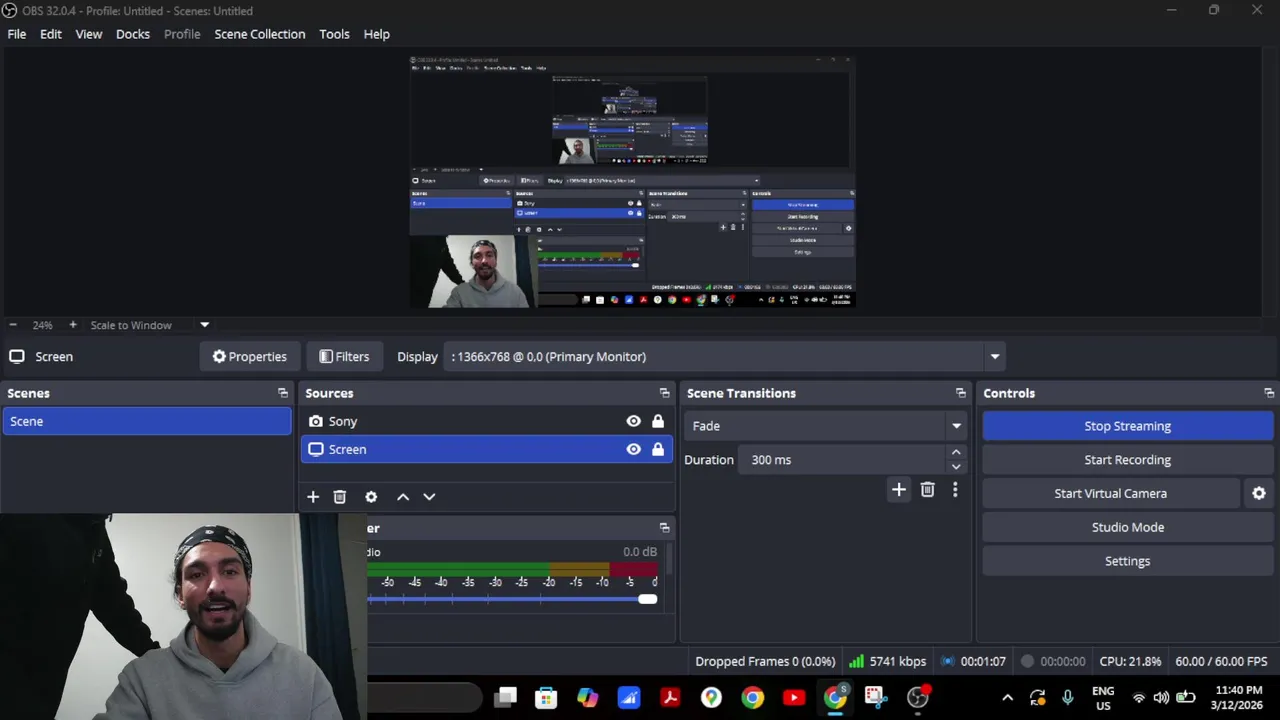Screen dimensions: 1280x720
Task: Add a new source with the plus icon
Action: tap(313, 496)
